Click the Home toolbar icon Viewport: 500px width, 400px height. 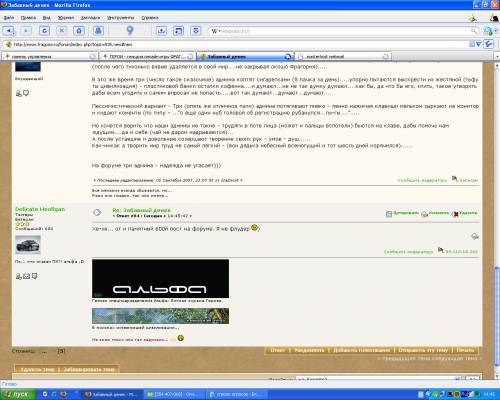click(79, 31)
